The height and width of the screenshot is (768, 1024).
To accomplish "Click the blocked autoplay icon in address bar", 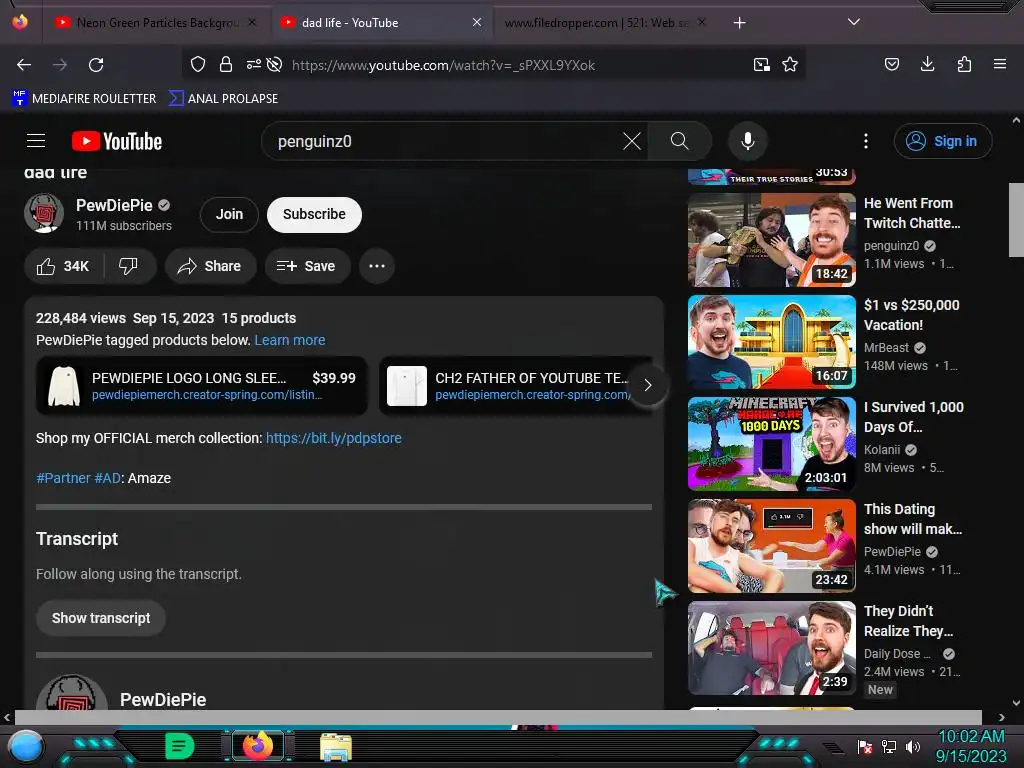I will pos(275,65).
